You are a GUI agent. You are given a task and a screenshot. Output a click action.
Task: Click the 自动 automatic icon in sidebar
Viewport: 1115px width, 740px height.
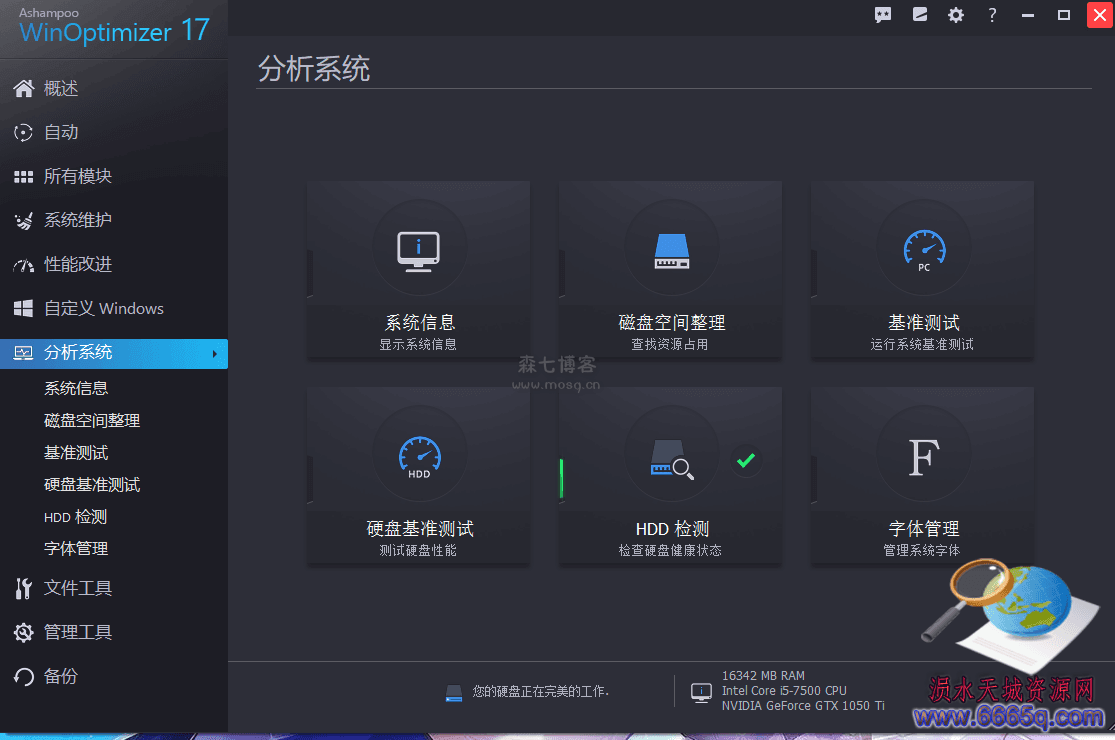tap(23, 132)
